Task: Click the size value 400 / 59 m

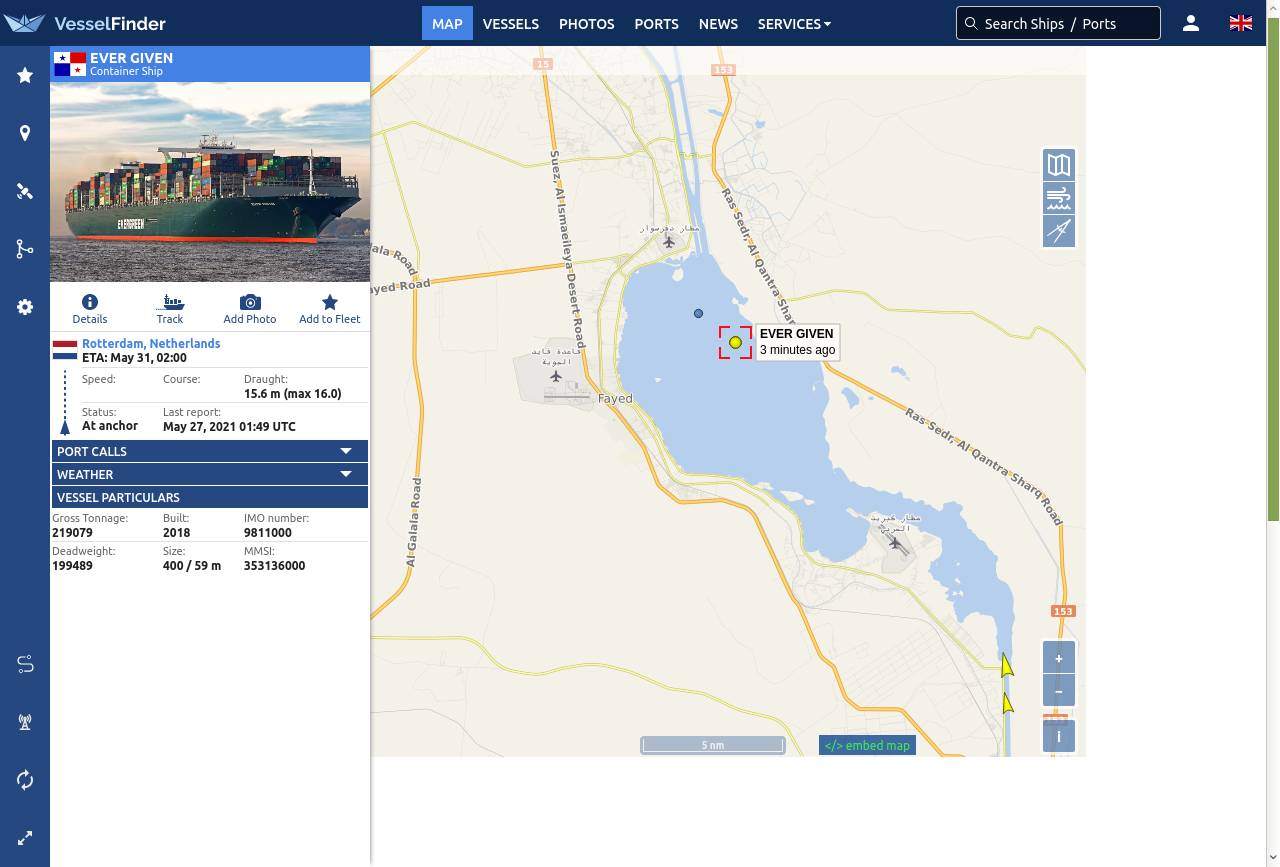Action: 192,566
